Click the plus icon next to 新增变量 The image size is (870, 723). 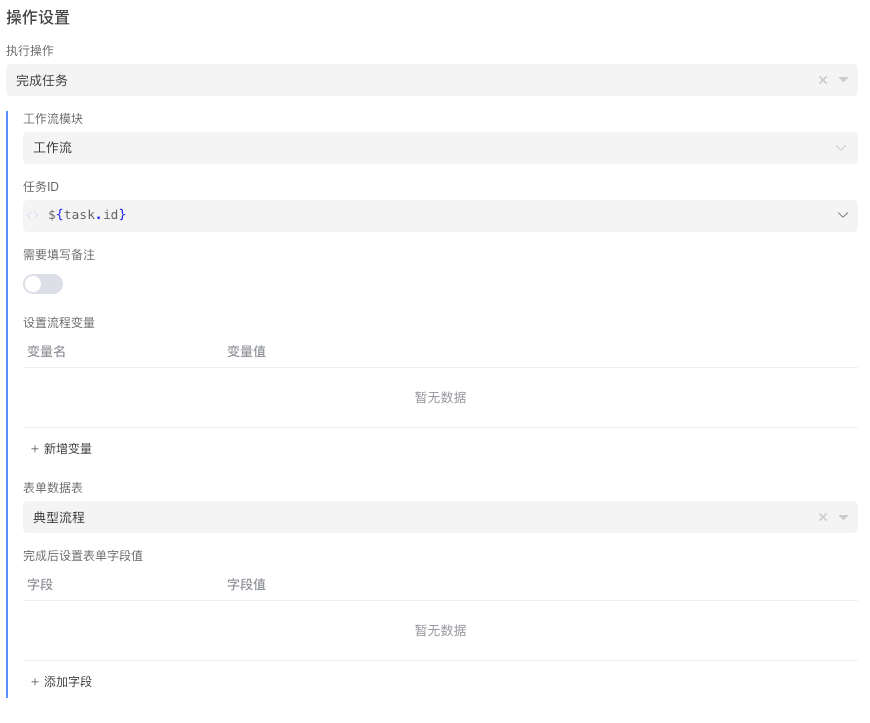tap(35, 449)
